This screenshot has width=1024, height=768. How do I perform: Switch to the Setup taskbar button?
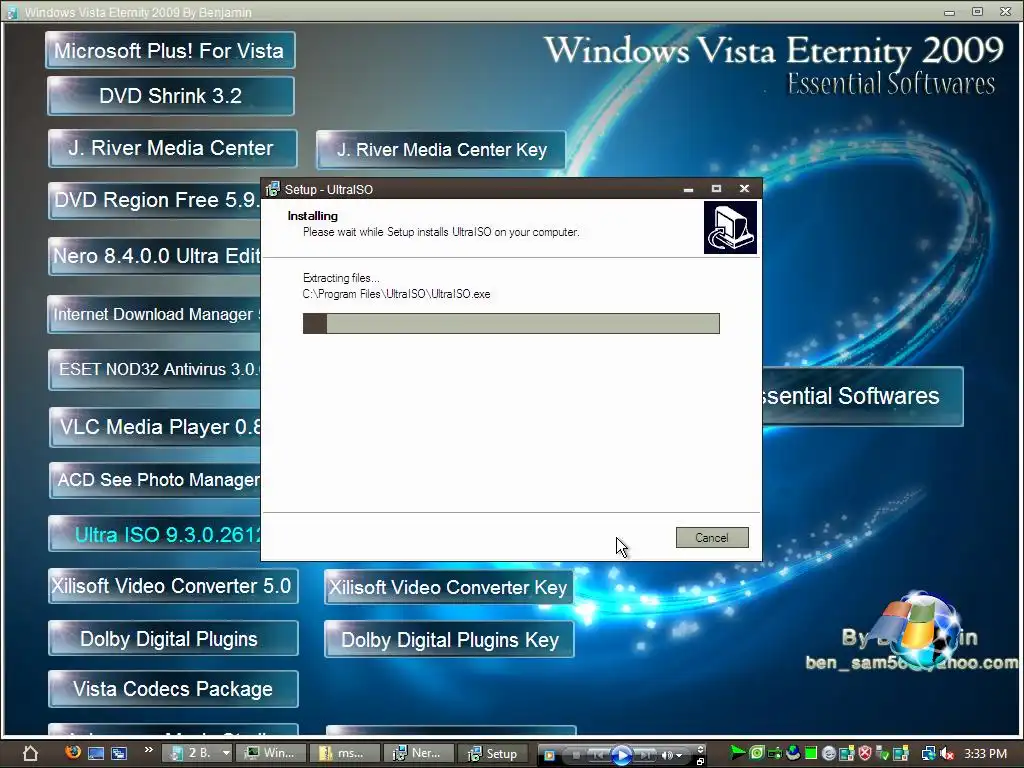(493, 753)
